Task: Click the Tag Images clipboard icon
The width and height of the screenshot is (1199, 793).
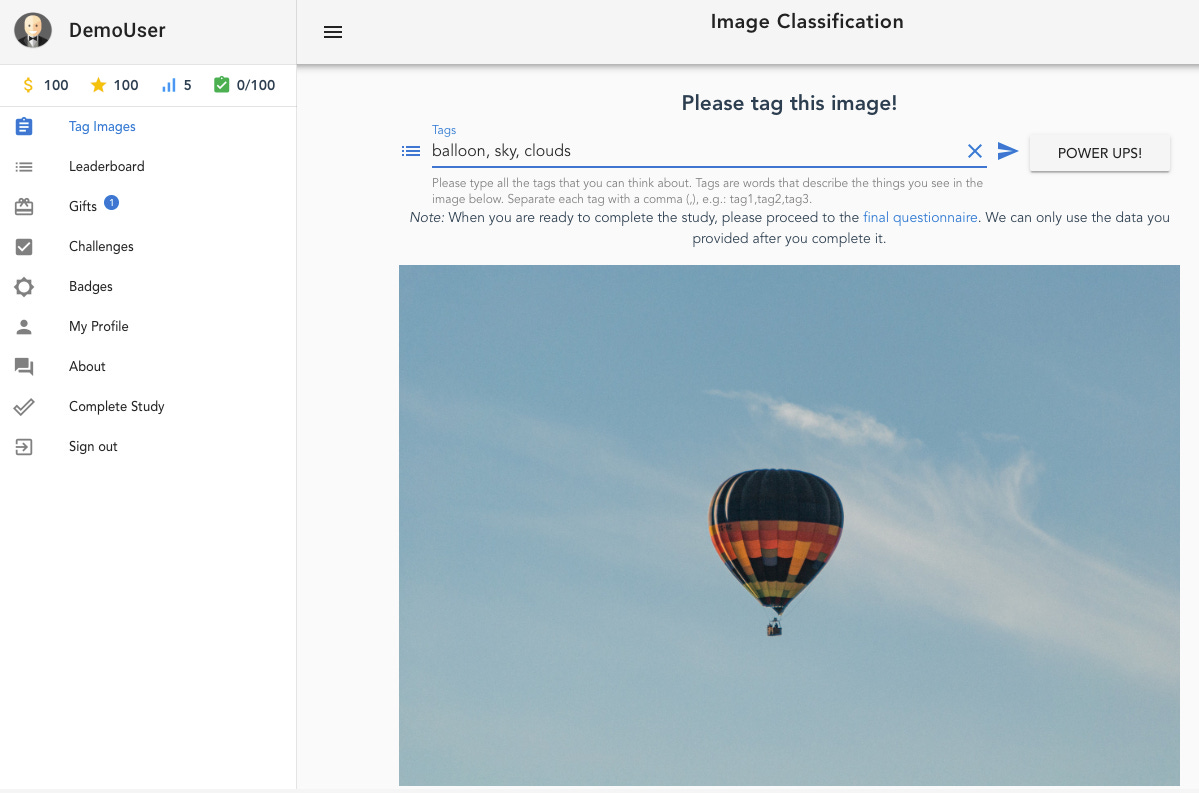Action: point(24,126)
